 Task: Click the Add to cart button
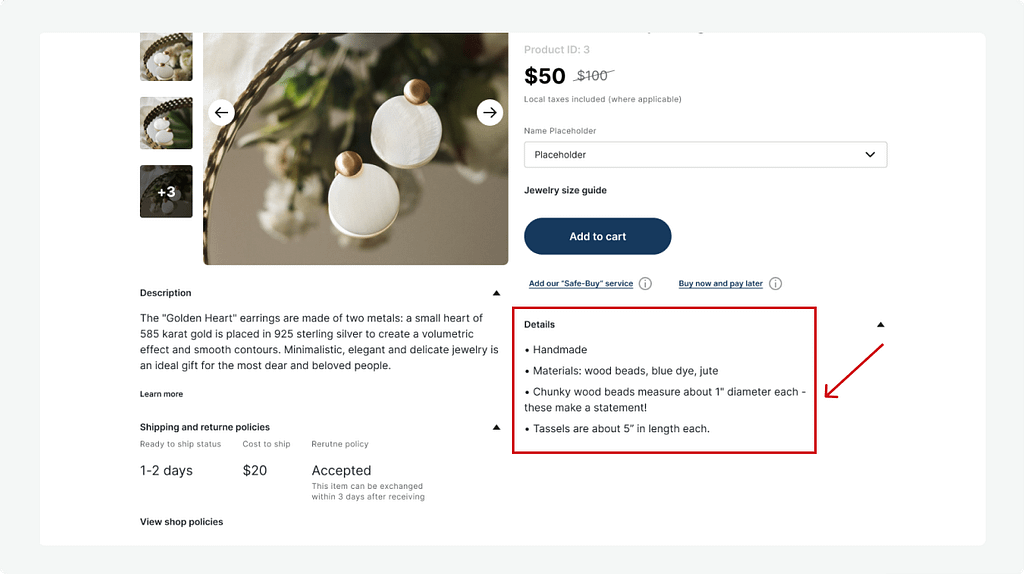click(597, 236)
